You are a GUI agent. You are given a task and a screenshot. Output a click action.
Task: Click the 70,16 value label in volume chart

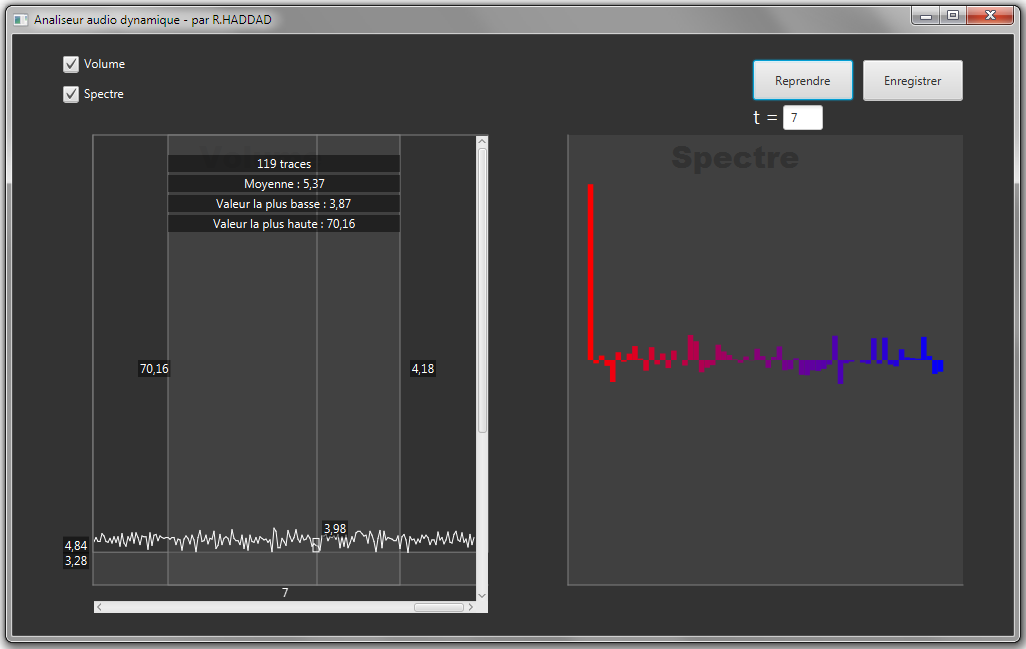154,369
